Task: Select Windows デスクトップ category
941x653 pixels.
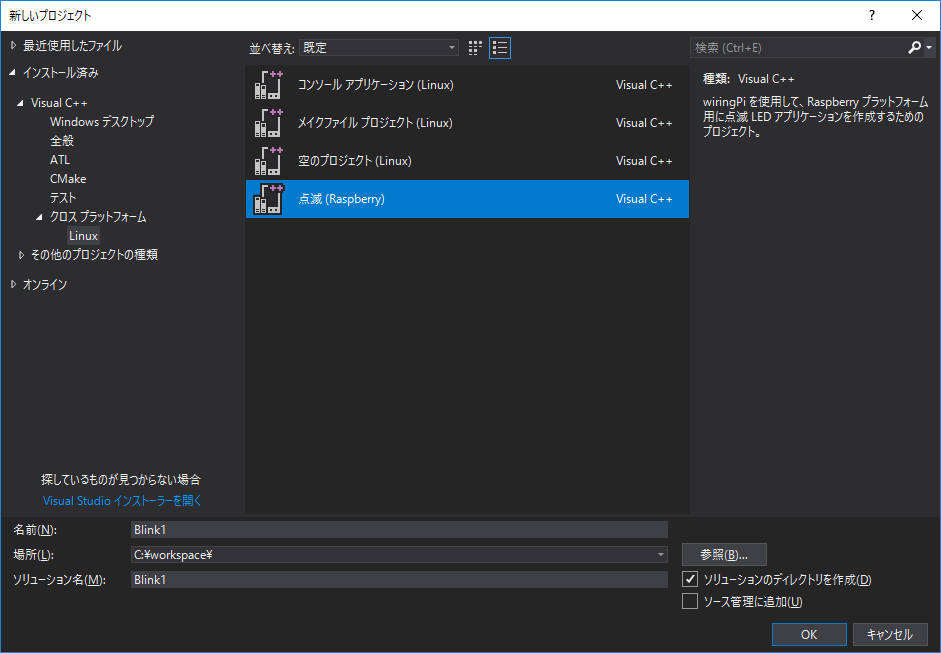Action: pyautogui.click(x=102, y=122)
